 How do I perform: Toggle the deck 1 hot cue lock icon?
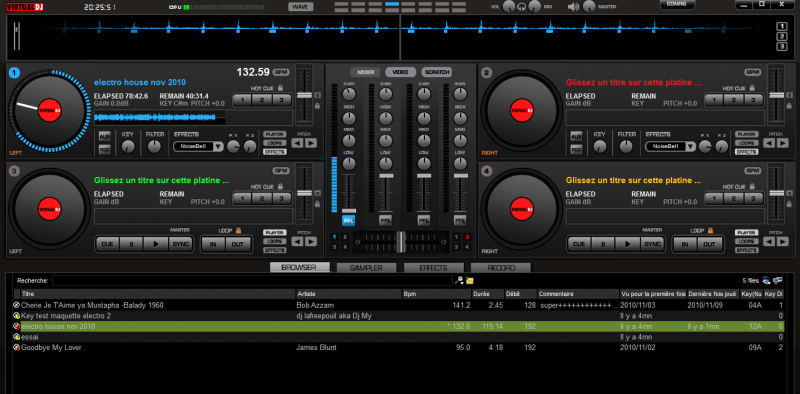click(x=280, y=88)
